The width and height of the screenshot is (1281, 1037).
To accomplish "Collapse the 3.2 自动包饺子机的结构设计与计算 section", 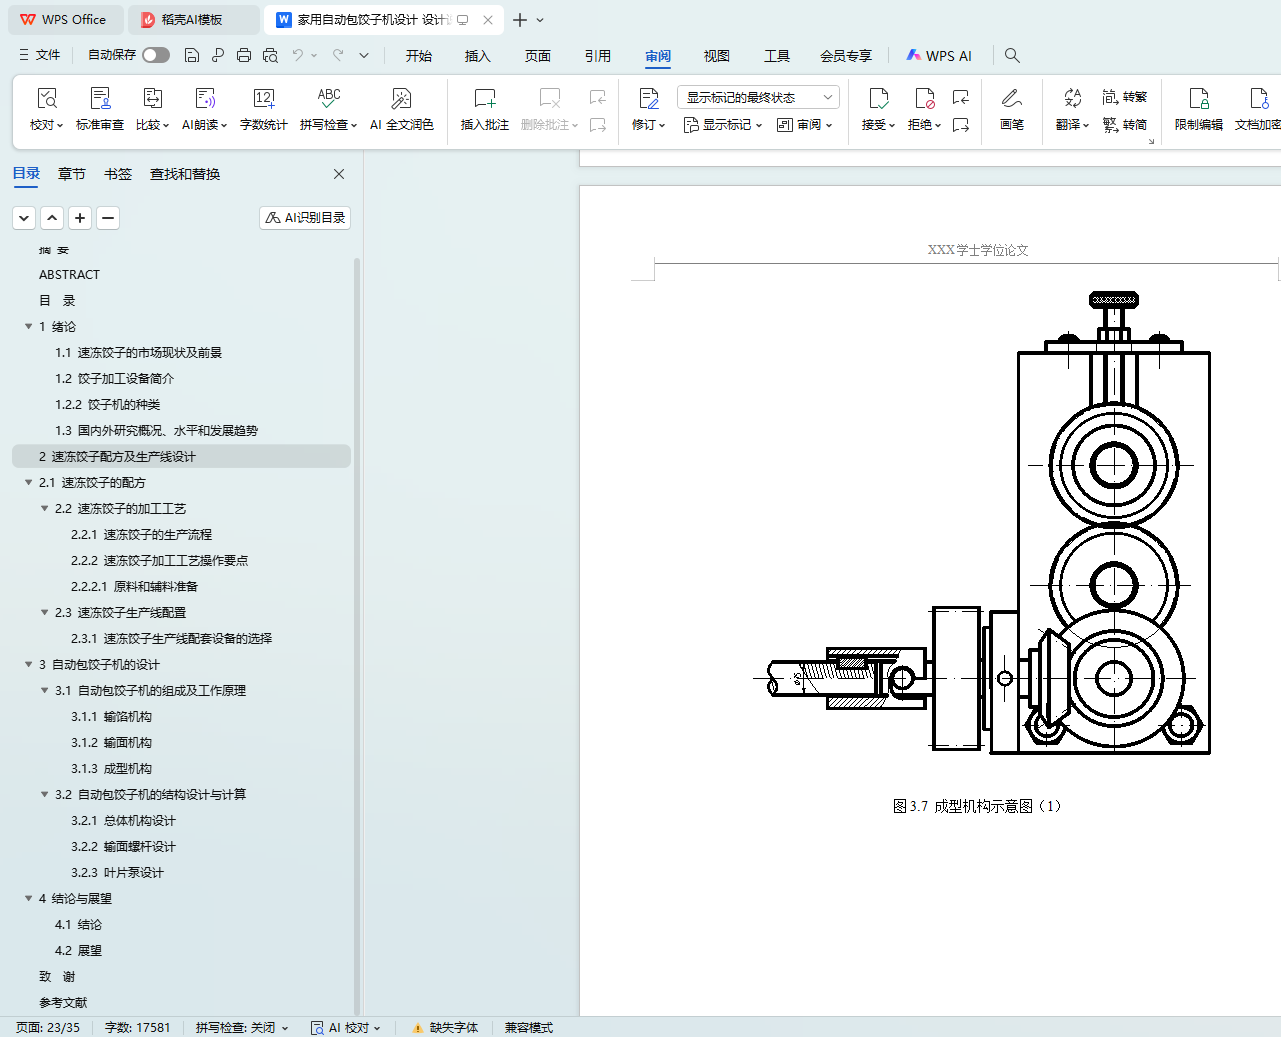I will pos(45,795).
